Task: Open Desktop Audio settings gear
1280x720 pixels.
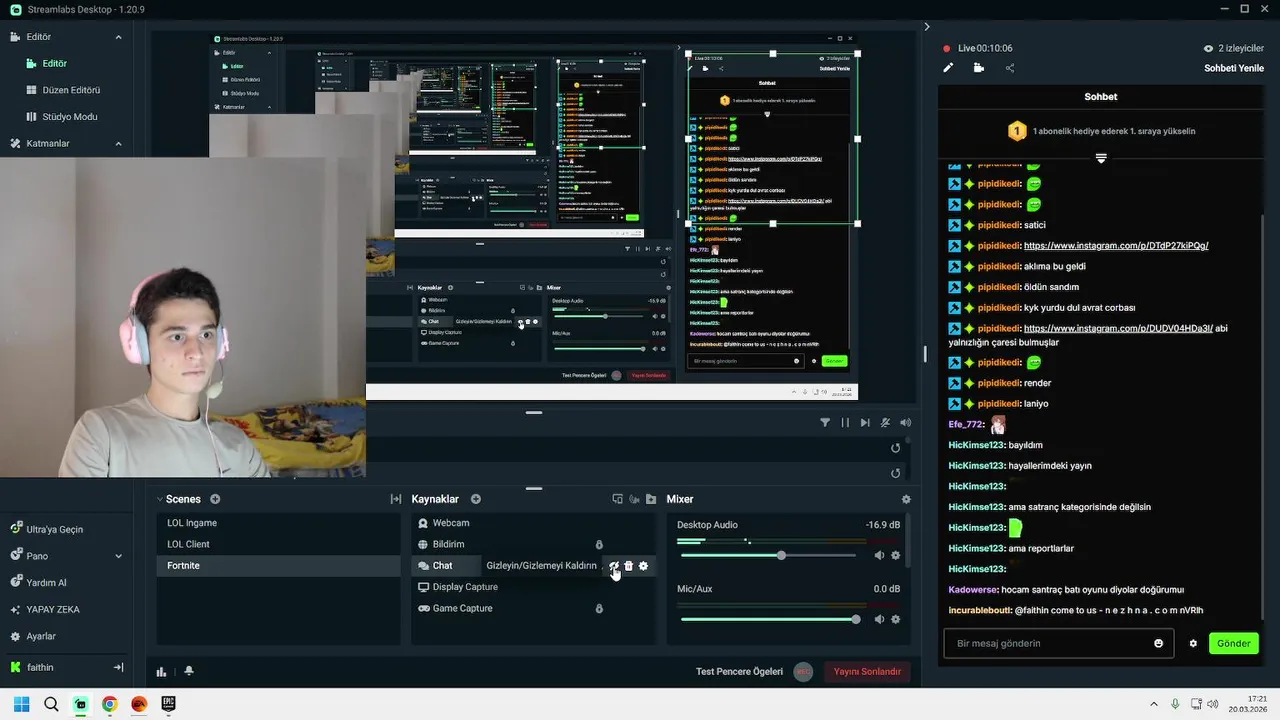Action: pyautogui.click(x=895, y=555)
